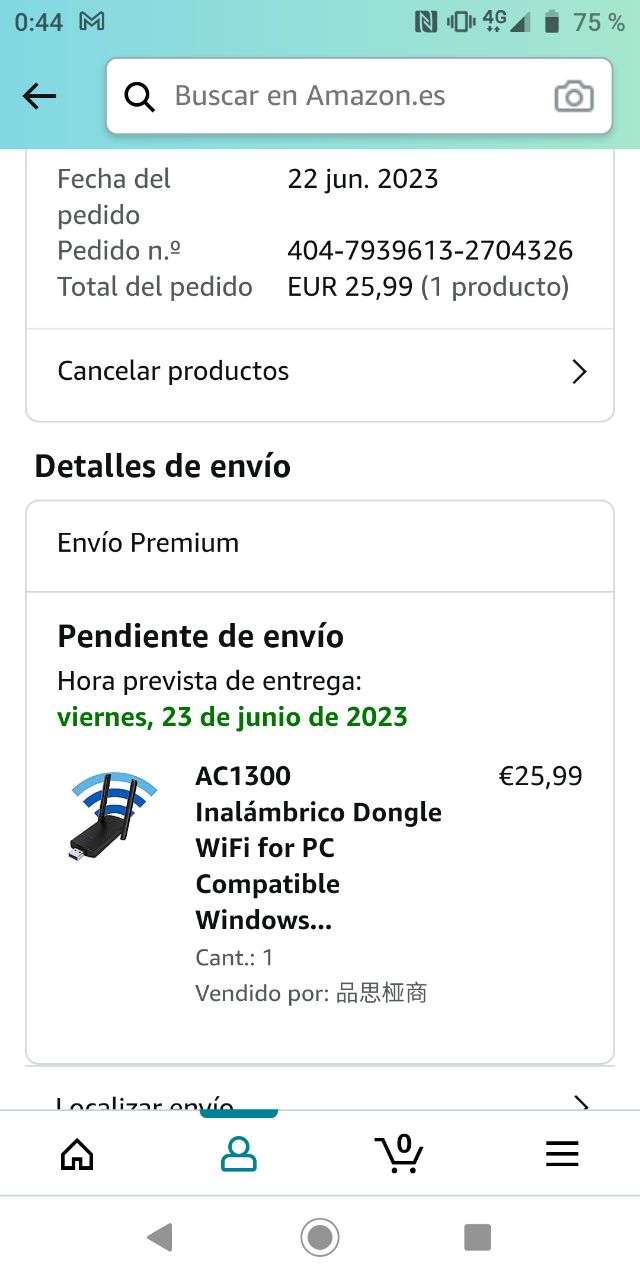Expand Localizar envío chevron
Viewport: 640px width, 1280px height.
pyautogui.click(x=579, y=1103)
